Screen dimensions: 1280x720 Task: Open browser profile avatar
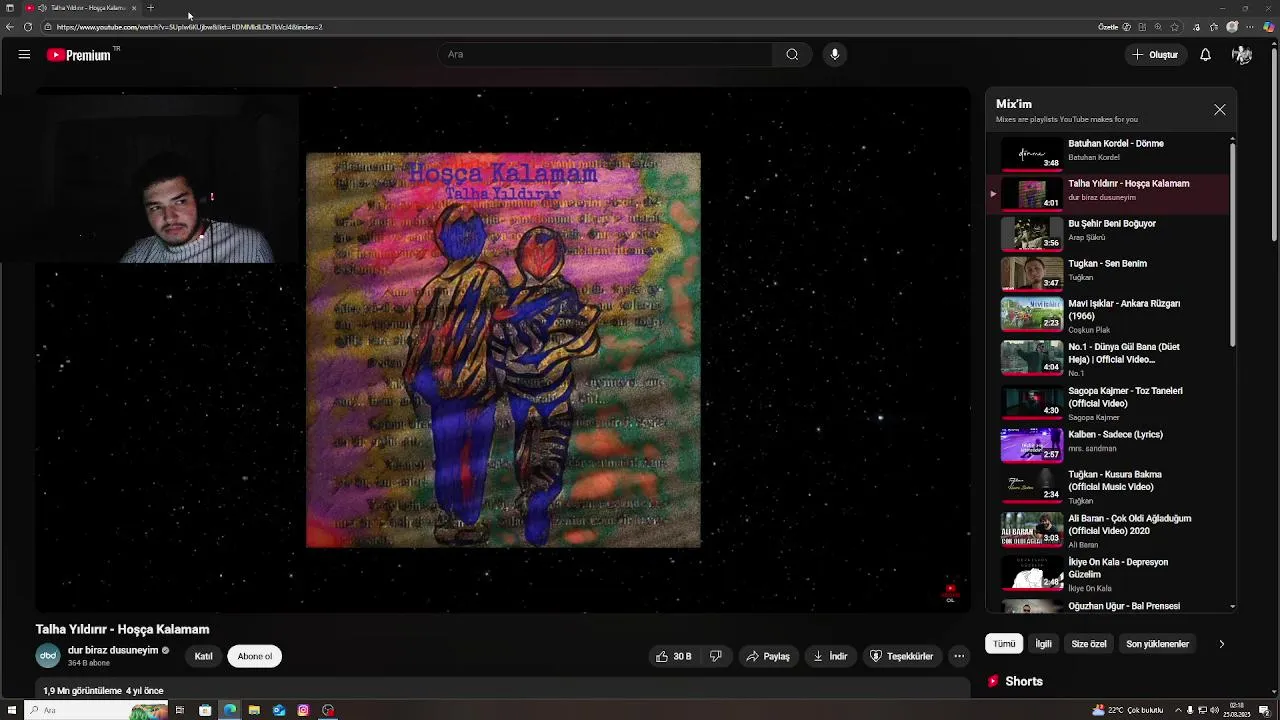click(x=1232, y=27)
